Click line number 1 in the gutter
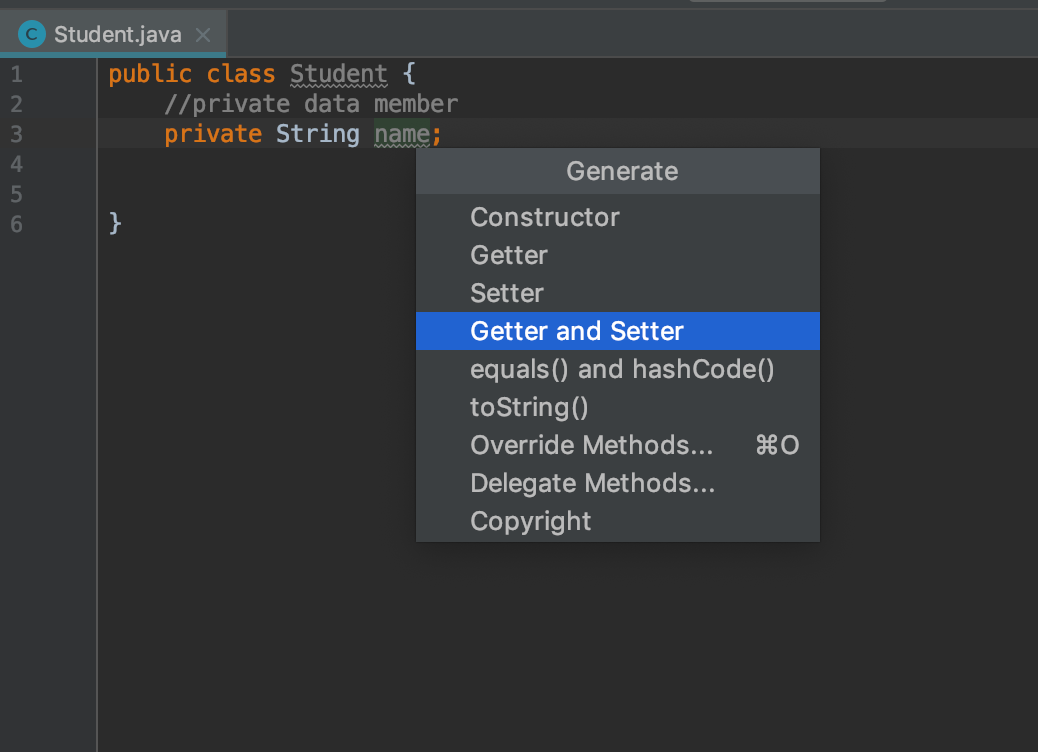This screenshot has width=1038, height=752. (x=16, y=73)
